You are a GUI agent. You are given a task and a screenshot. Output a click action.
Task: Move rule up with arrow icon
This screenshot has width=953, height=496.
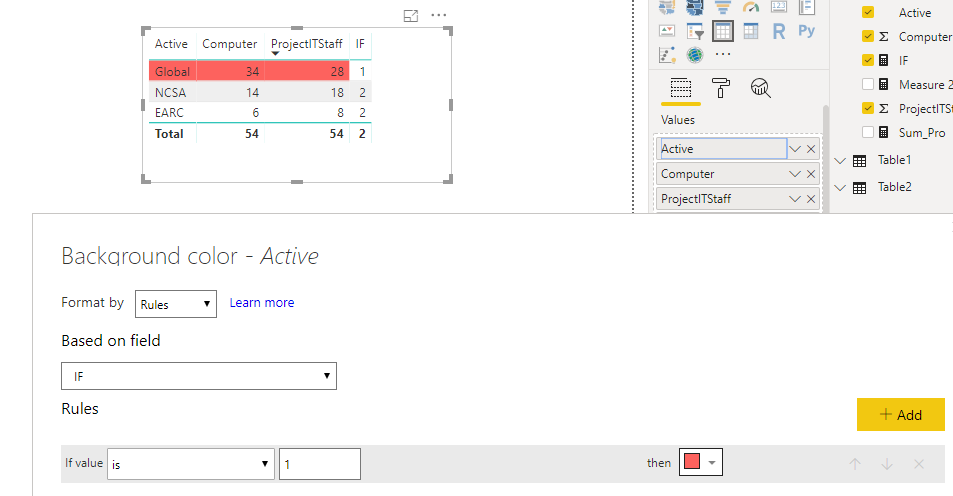[x=855, y=464]
